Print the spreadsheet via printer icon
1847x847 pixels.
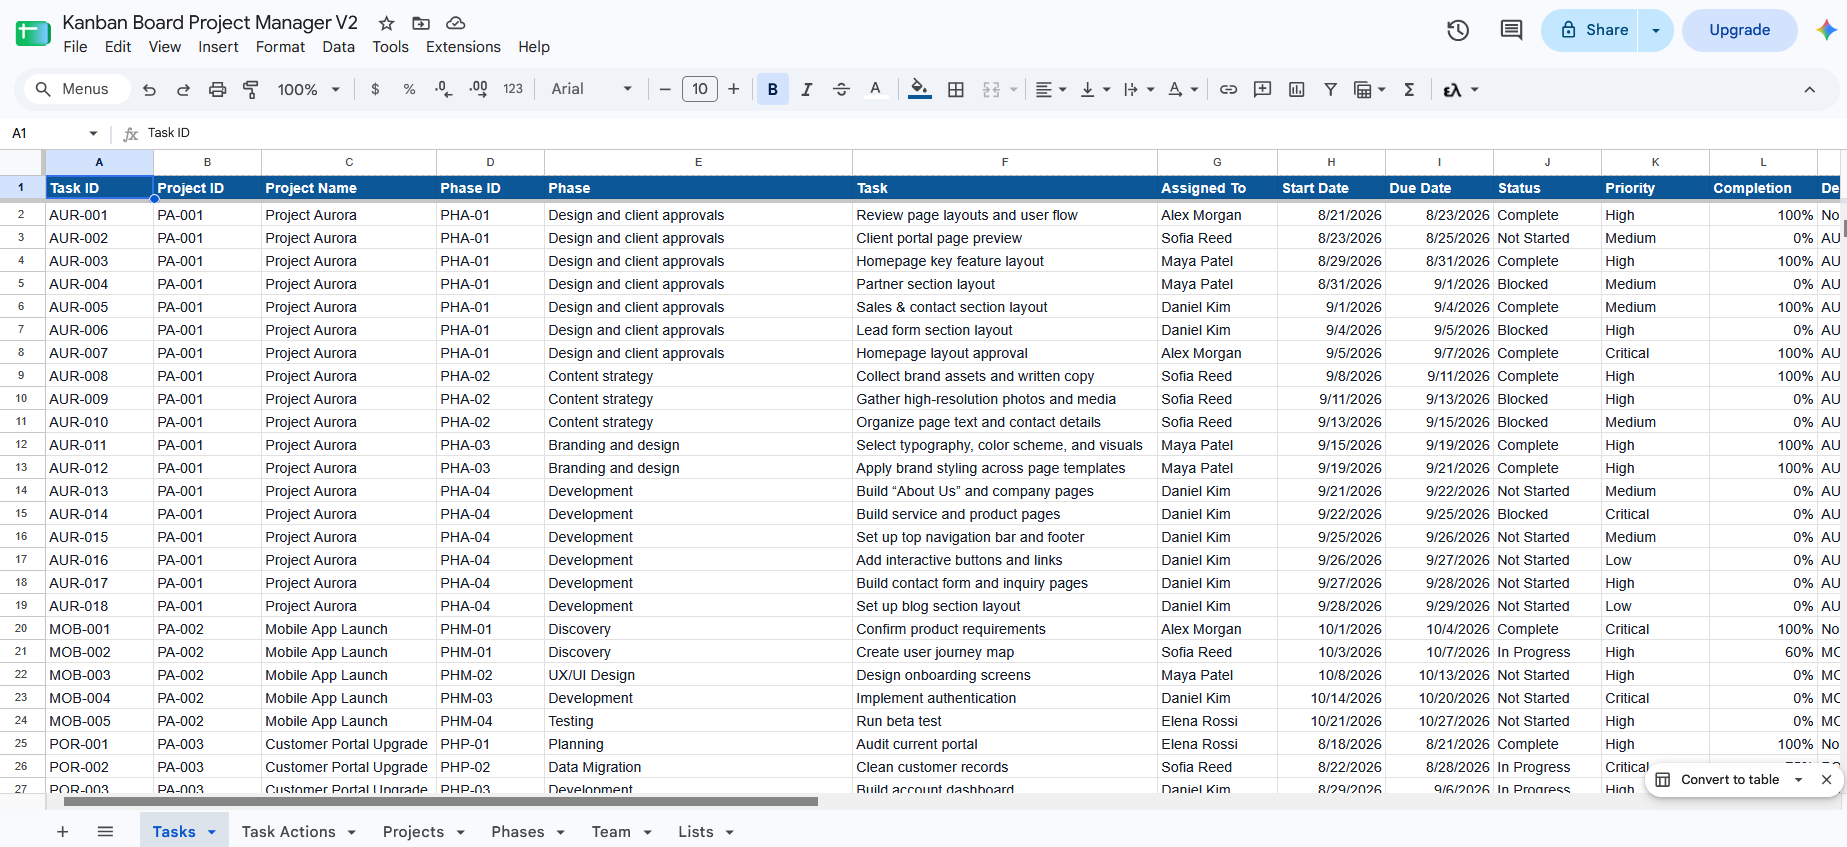(x=217, y=90)
